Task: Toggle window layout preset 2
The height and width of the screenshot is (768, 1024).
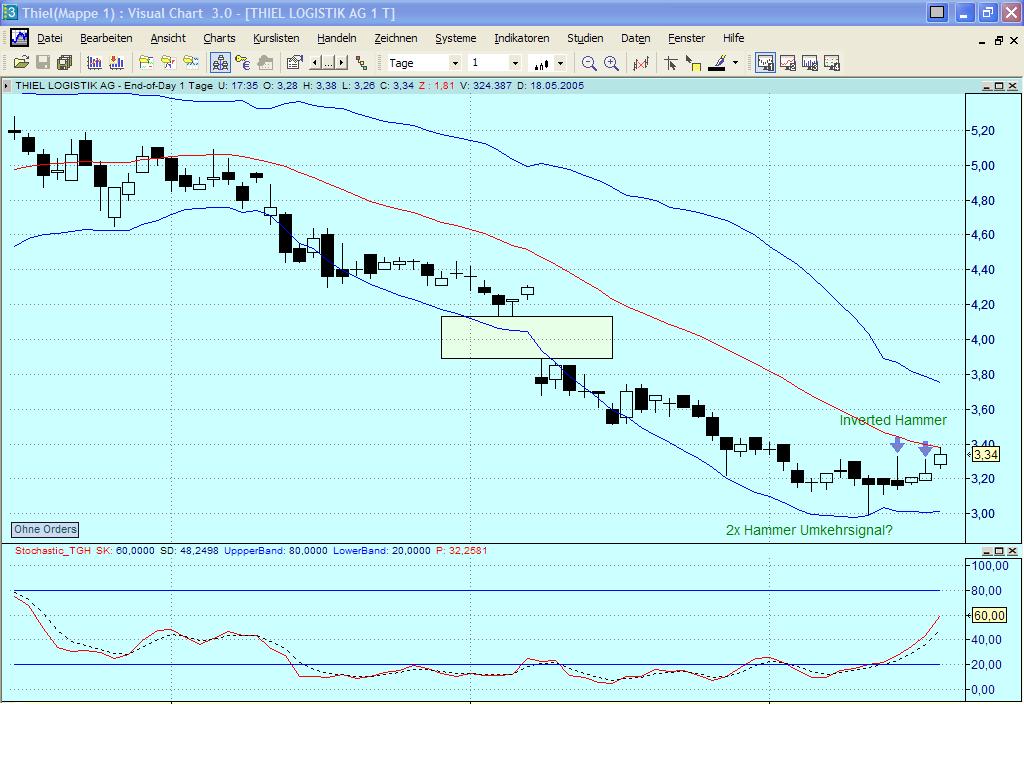Action: (x=787, y=62)
